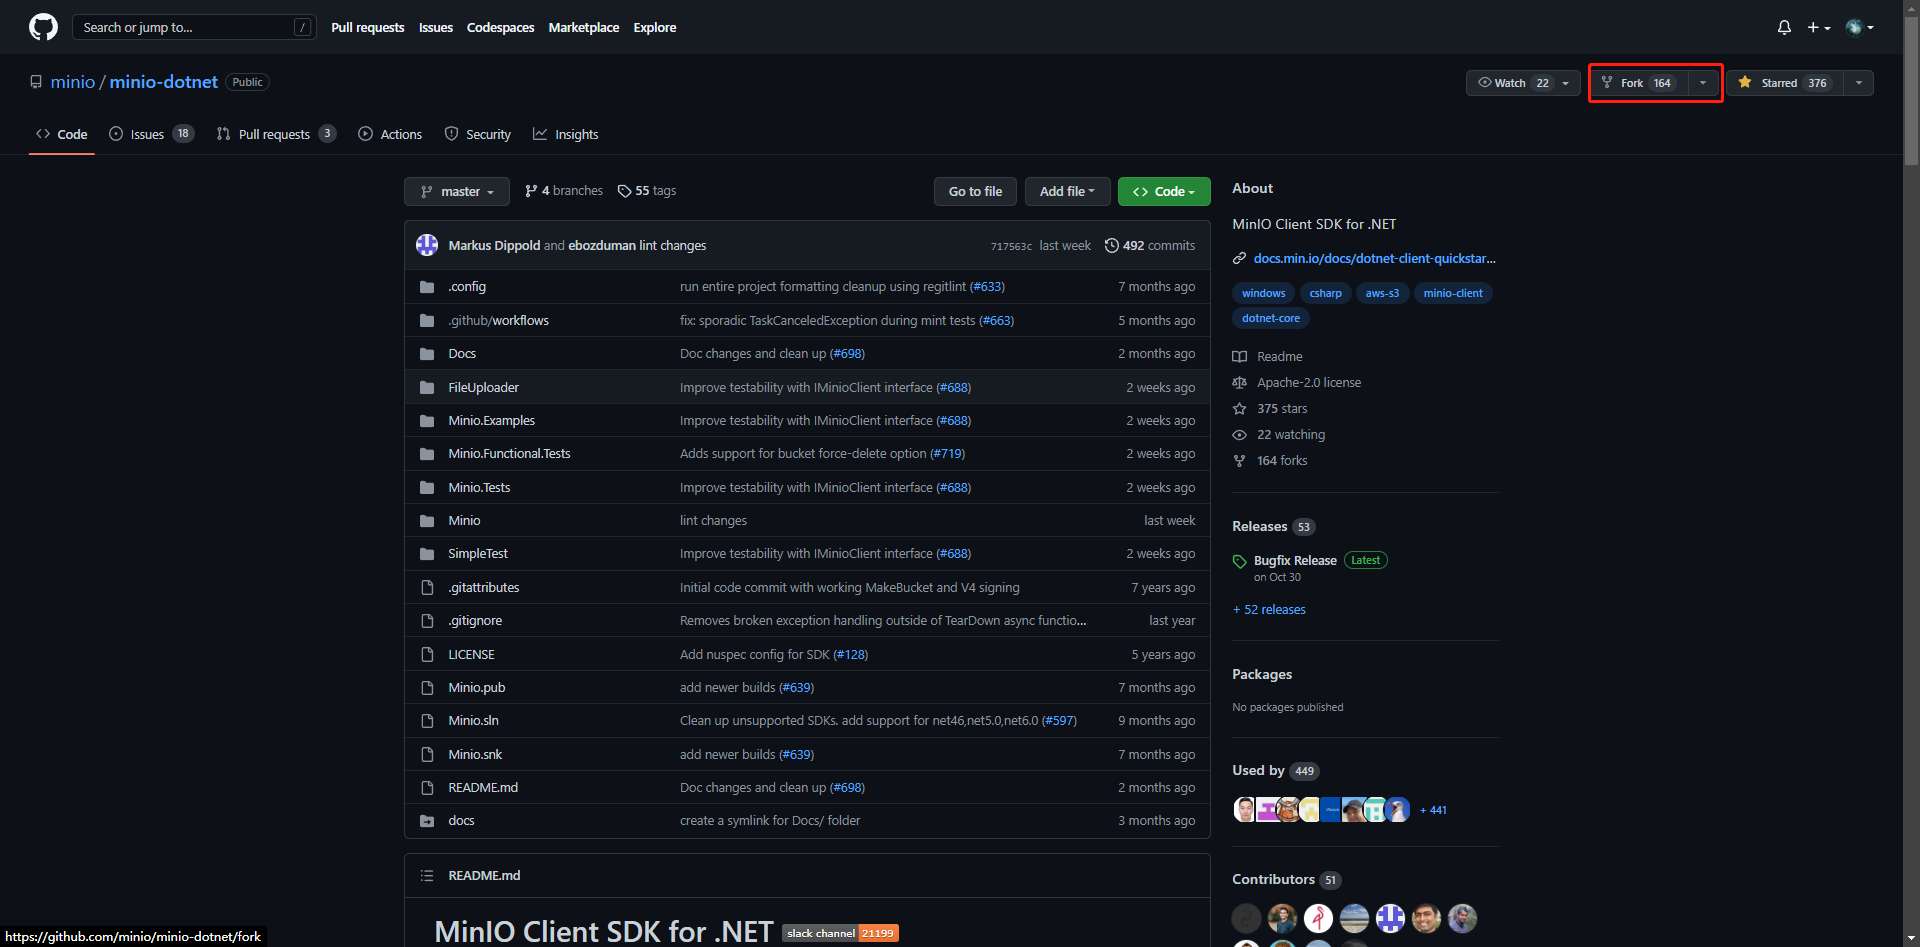Open the notifications bell
The image size is (1920, 947).
(1784, 27)
